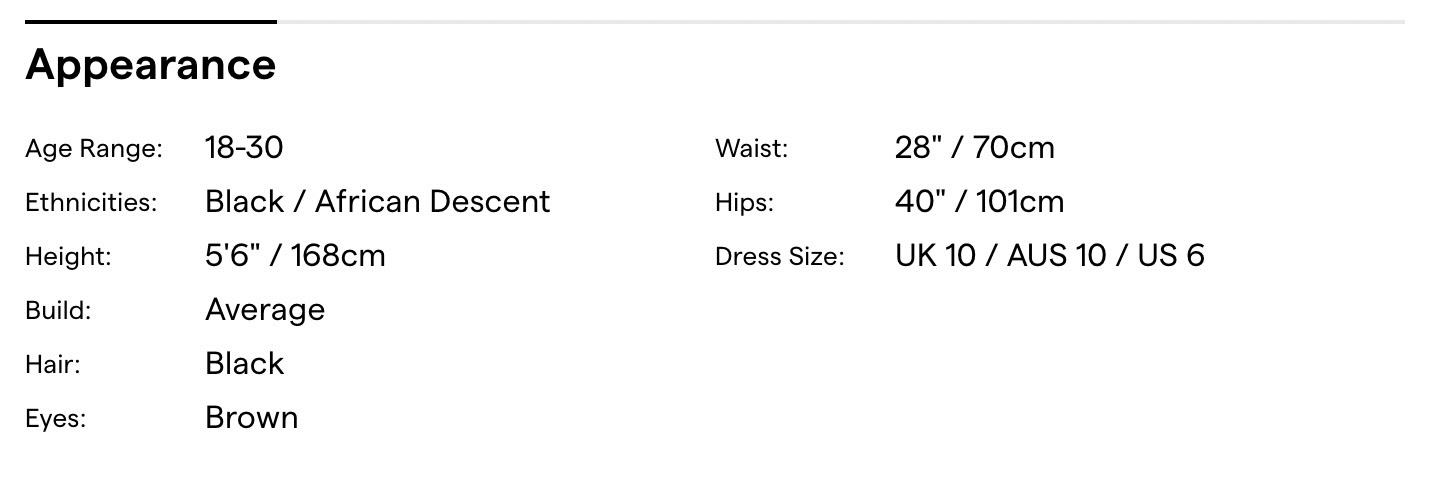
Task: Click the Waist label
Action: click(x=751, y=149)
